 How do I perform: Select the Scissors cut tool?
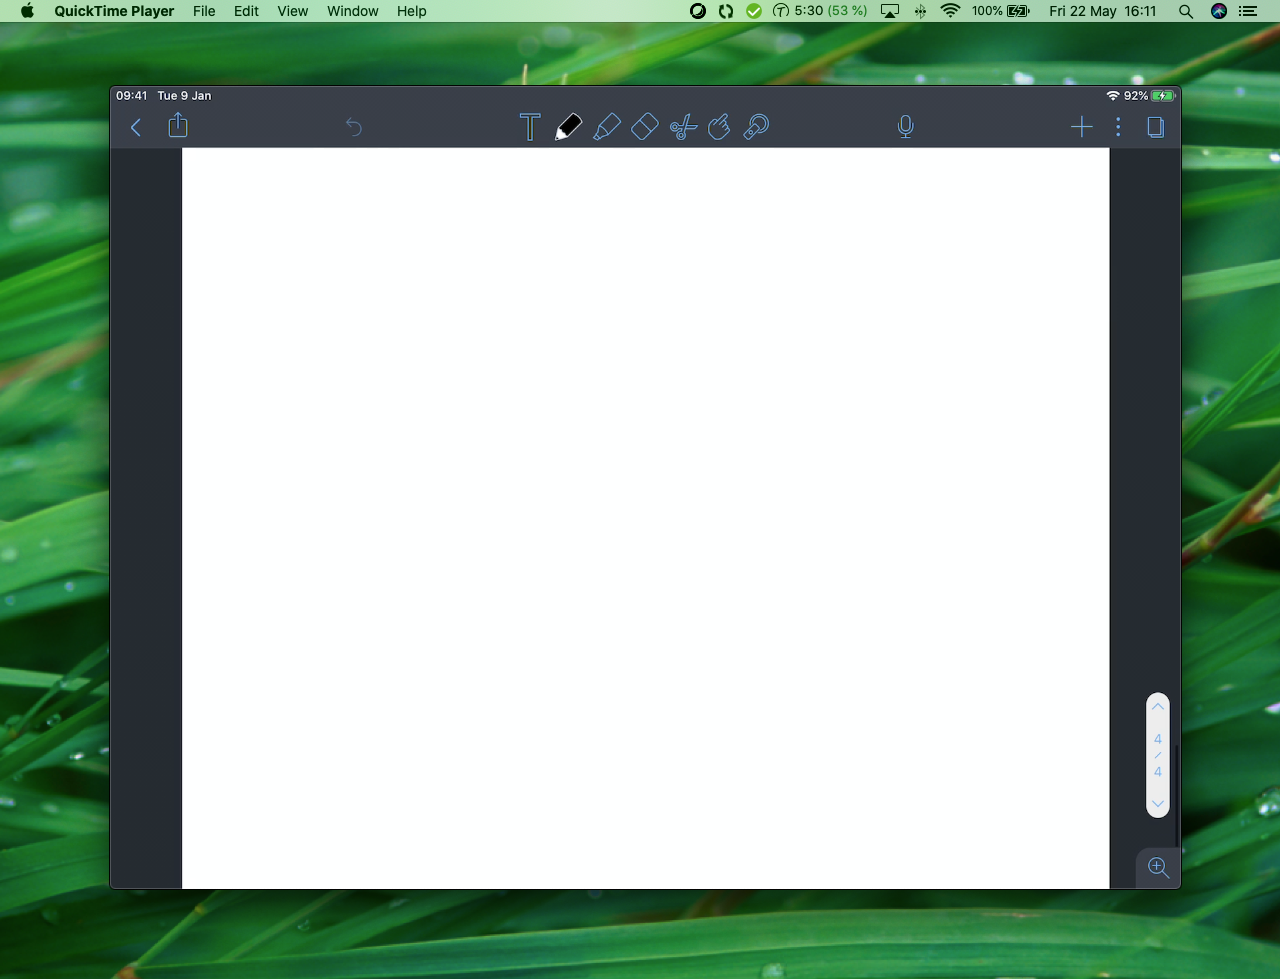(x=683, y=127)
